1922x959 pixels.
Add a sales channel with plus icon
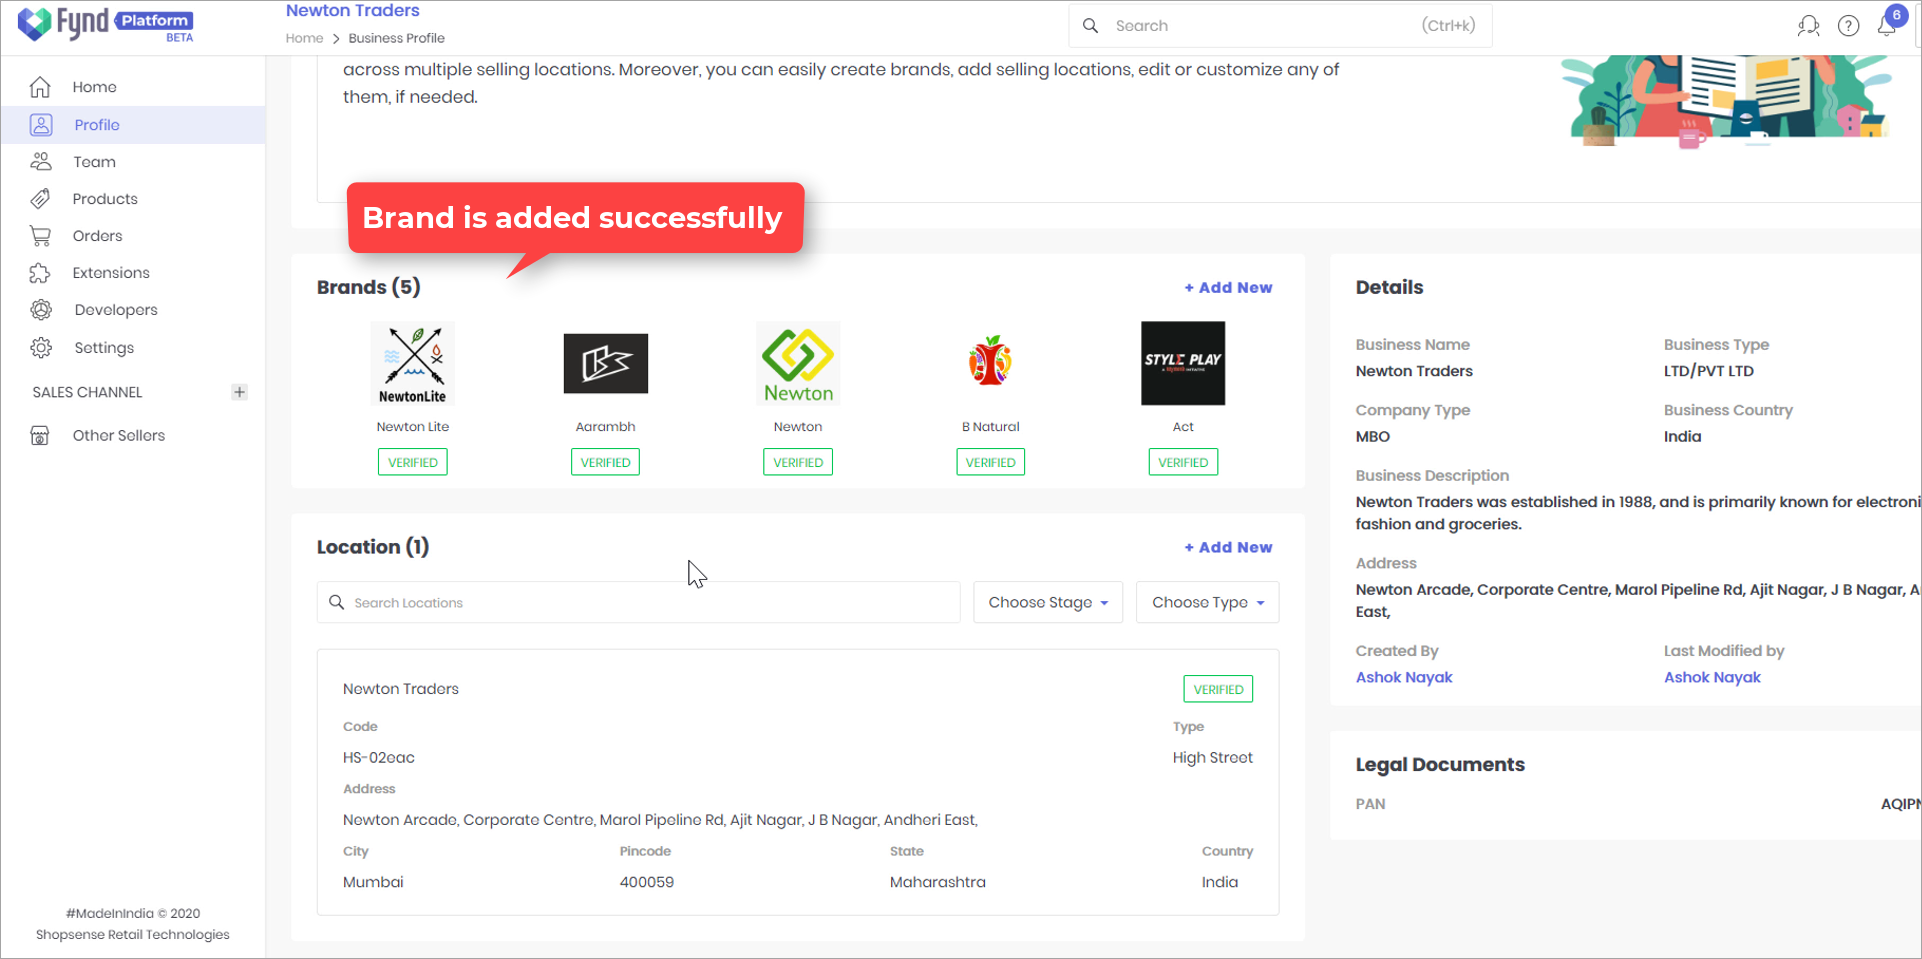pos(239,392)
